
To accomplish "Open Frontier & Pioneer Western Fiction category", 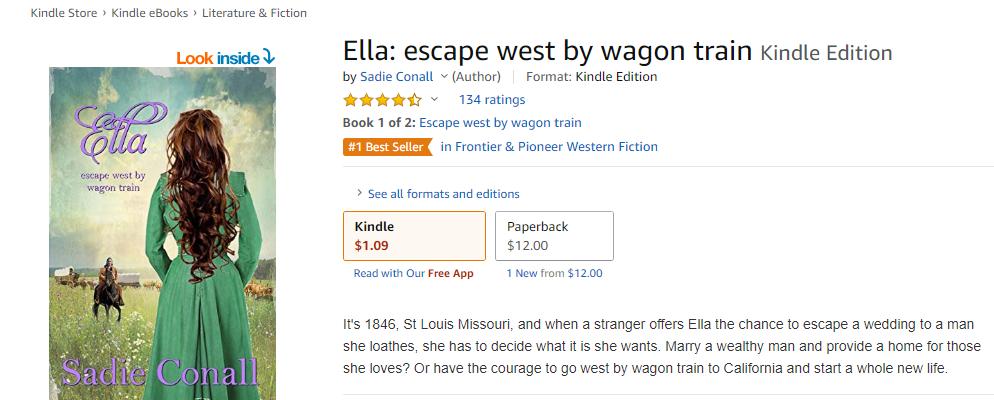I will (549, 147).
